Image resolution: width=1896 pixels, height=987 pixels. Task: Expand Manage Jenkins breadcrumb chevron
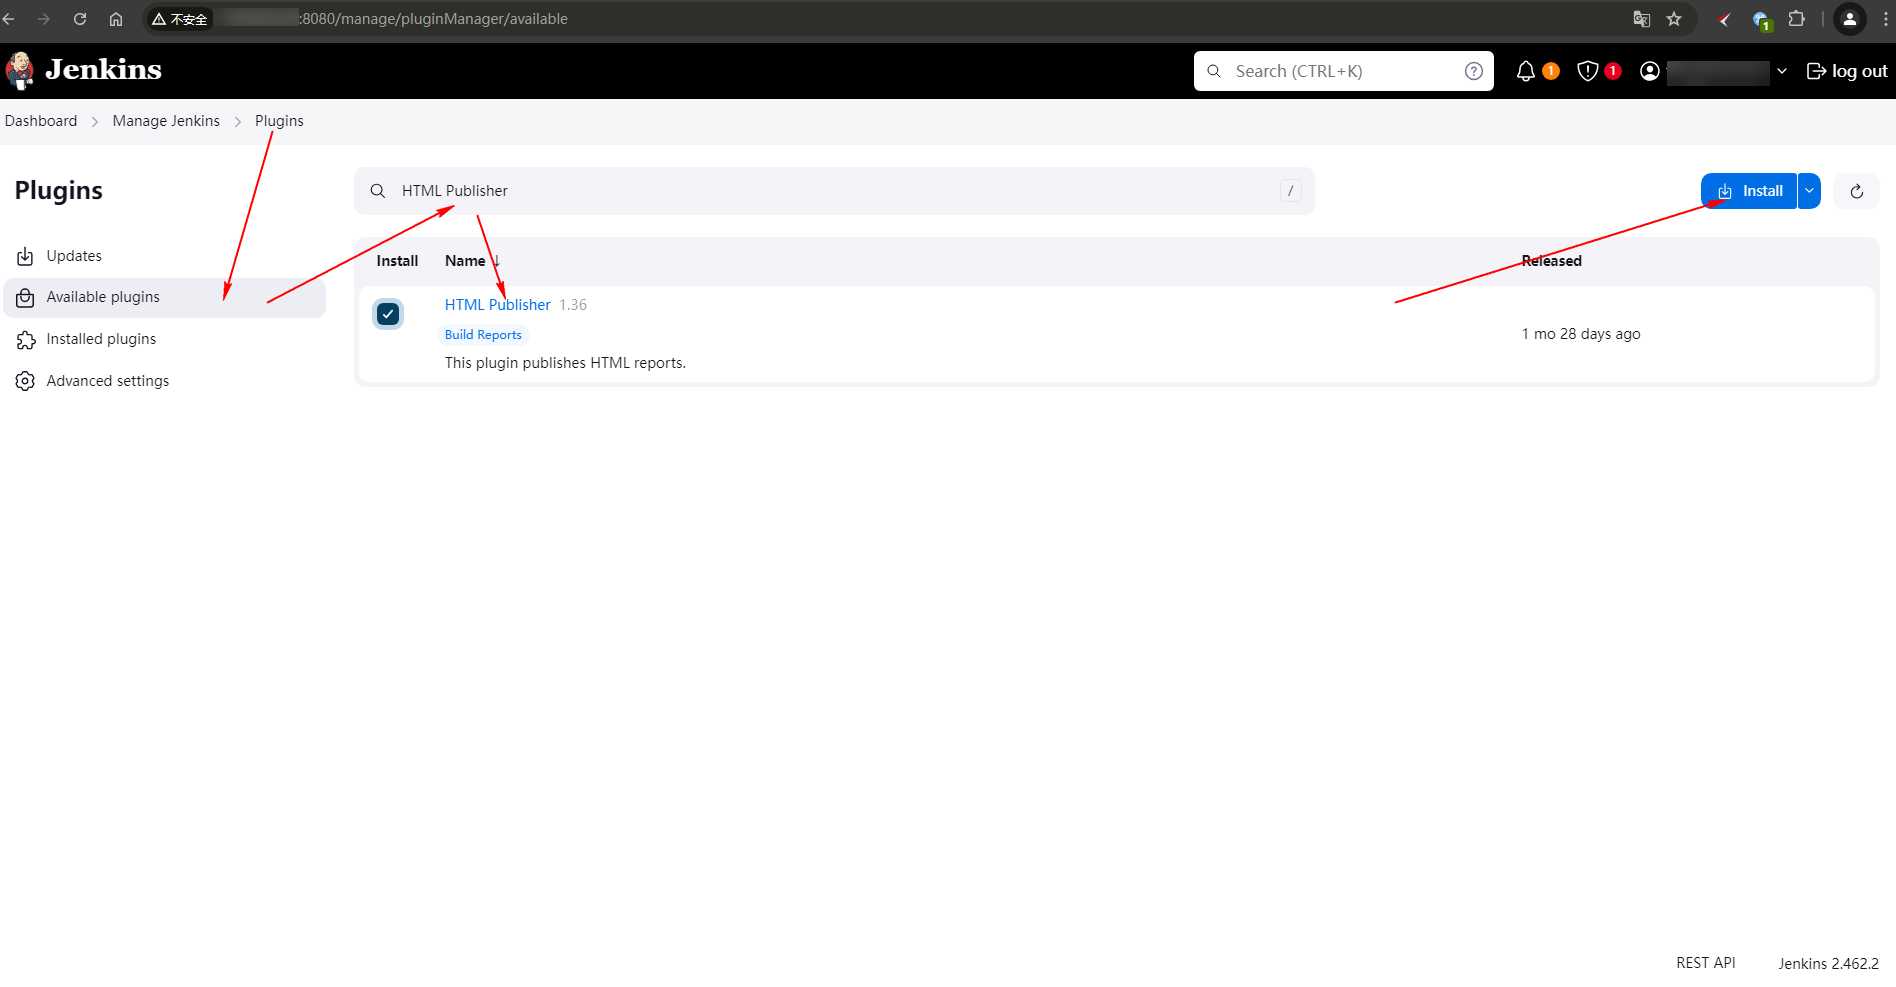238,121
